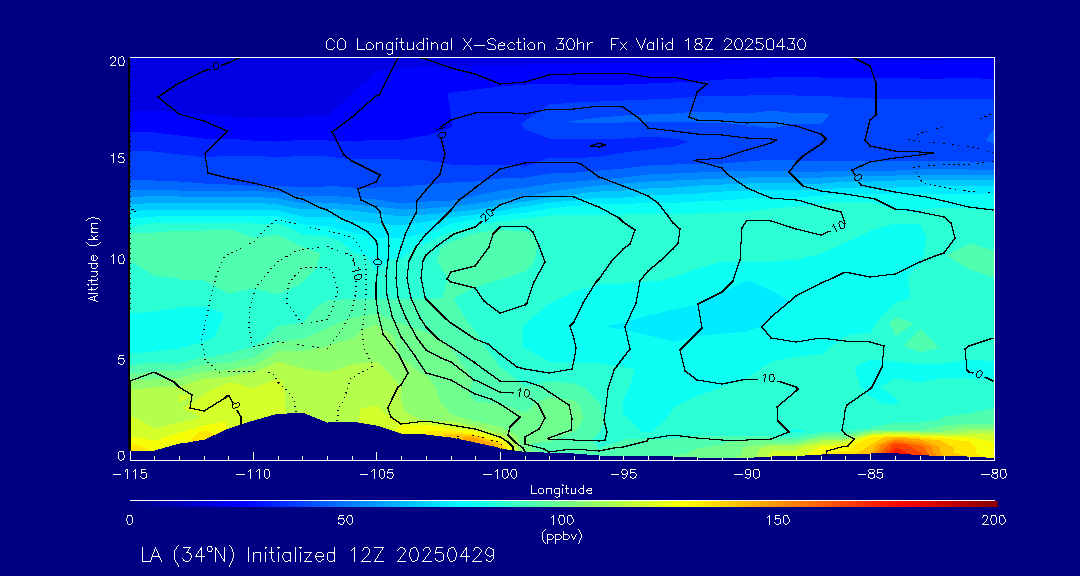Click the longitude tick label '-105'

[377, 475]
